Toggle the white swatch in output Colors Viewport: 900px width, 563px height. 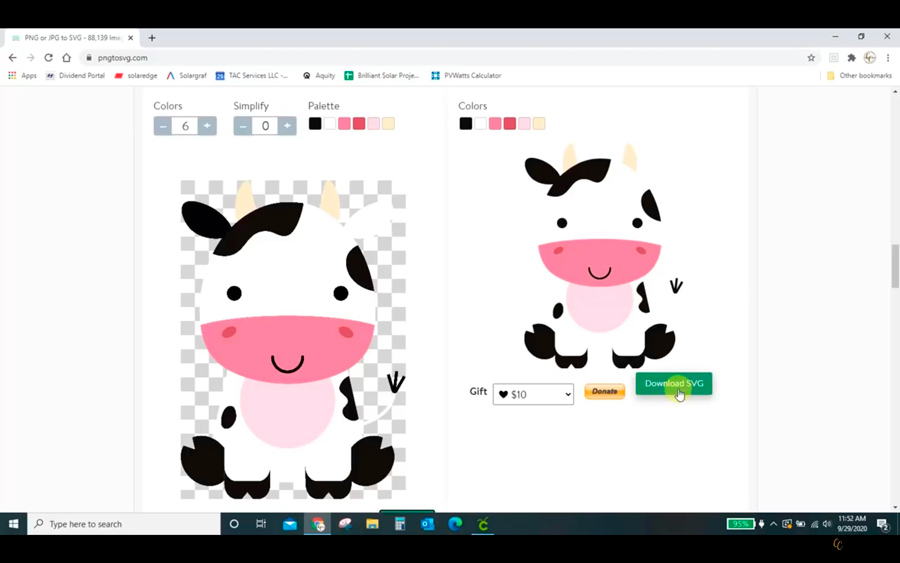pyautogui.click(x=480, y=123)
